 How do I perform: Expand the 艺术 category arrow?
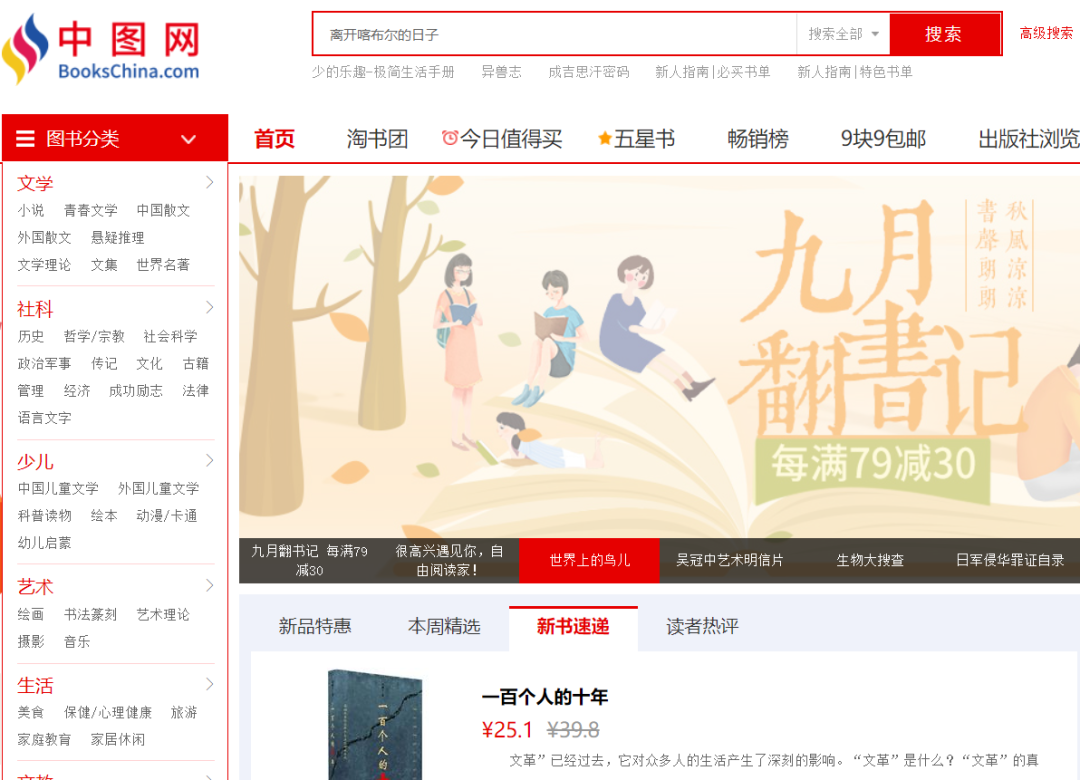pyautogui.click(x=209, y=586)
